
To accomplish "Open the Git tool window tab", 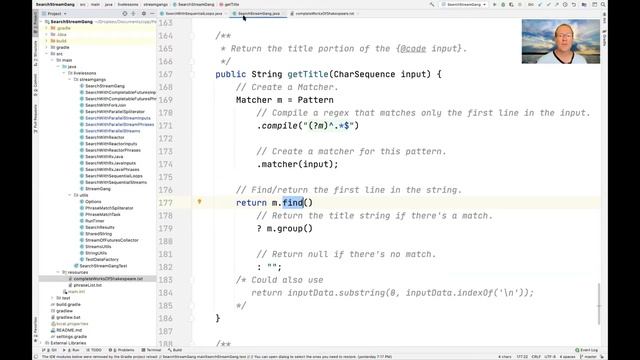I will pyautogui.click(x=49, y=350).
